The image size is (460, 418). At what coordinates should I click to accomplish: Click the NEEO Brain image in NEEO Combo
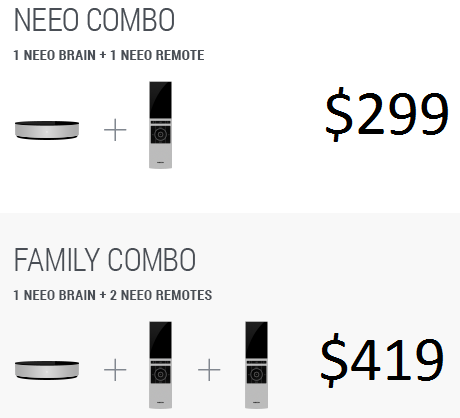point(47,130)
